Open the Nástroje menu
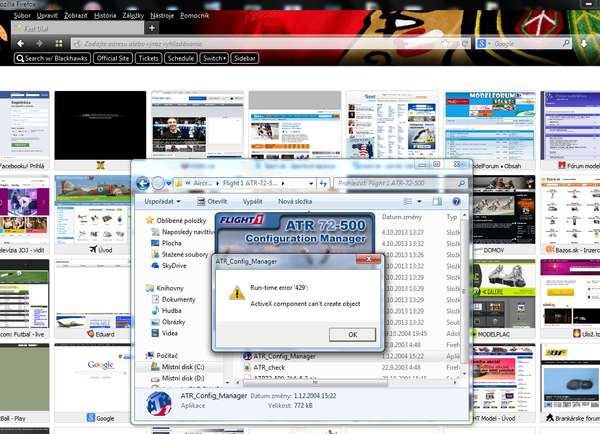600x434 pixels. tap(162, 16)
